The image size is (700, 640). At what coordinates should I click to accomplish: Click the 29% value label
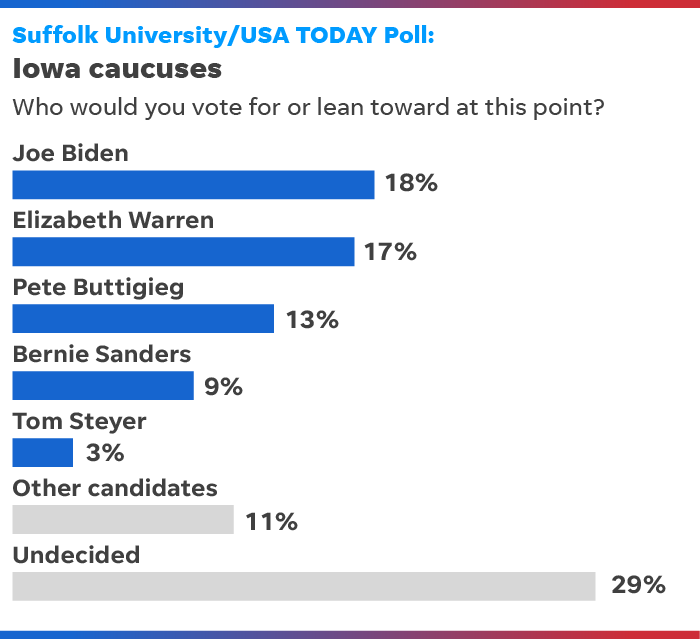click(638, 585)
